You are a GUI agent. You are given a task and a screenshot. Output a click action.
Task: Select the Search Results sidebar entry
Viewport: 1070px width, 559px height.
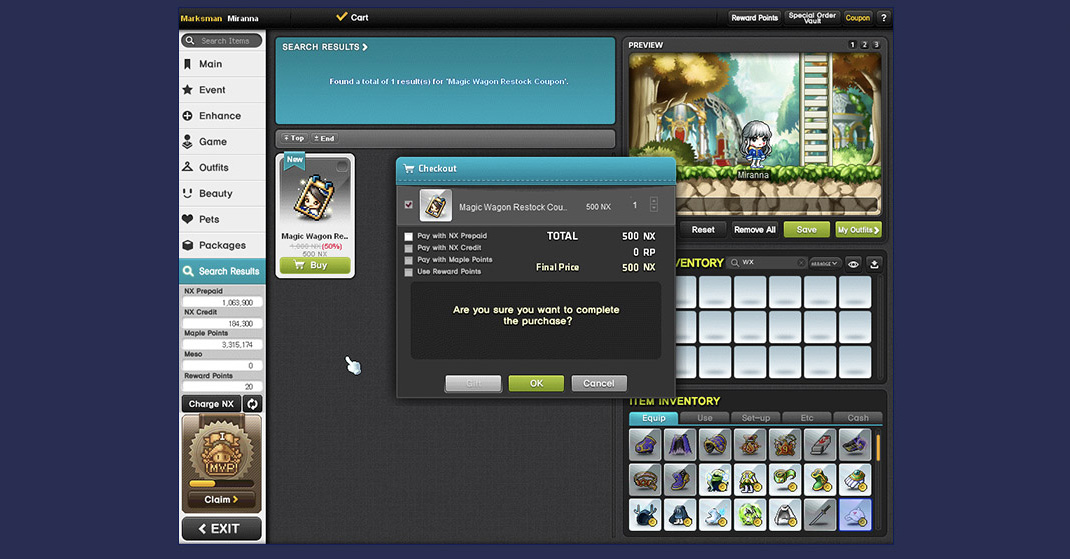(x=222, y=271)
